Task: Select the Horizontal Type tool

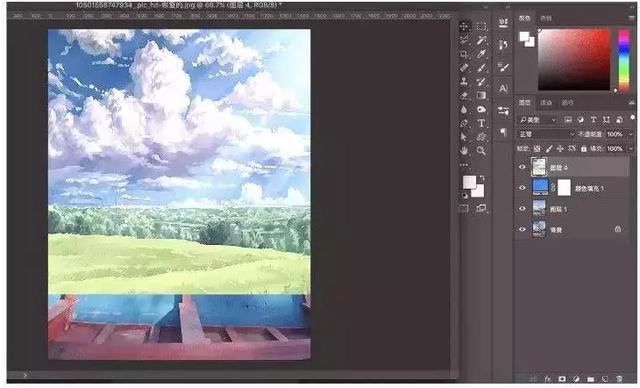Action: point(482,123)
